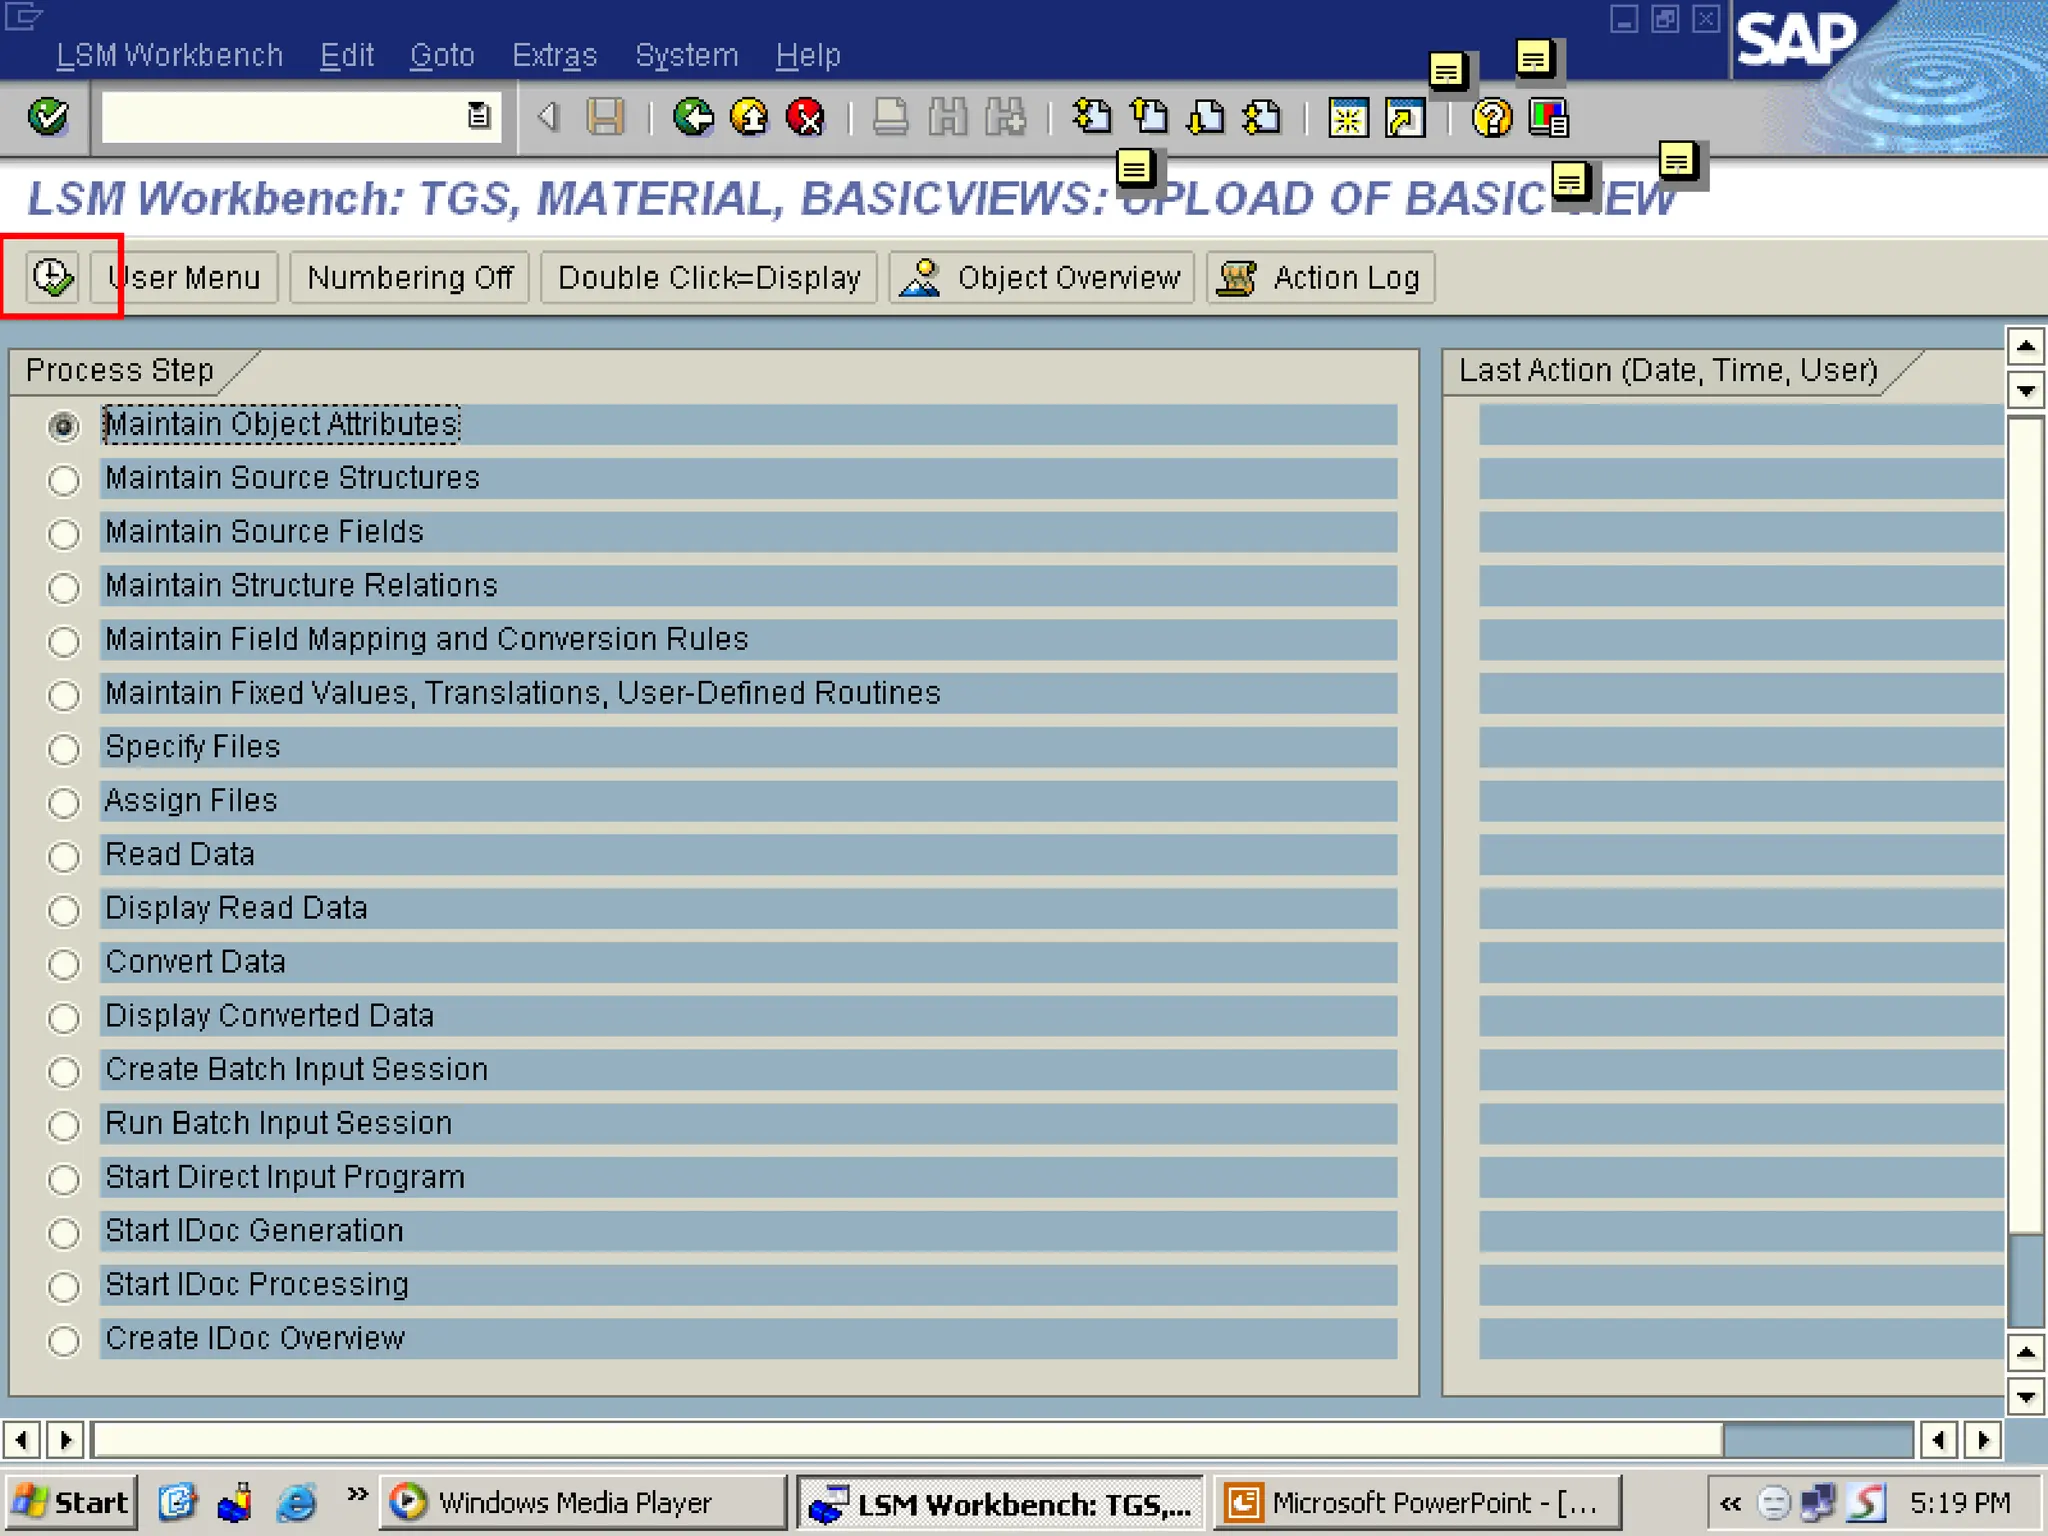
Task: Click the yellow Exit arrow icon
Action: click(x=749, y=117)
